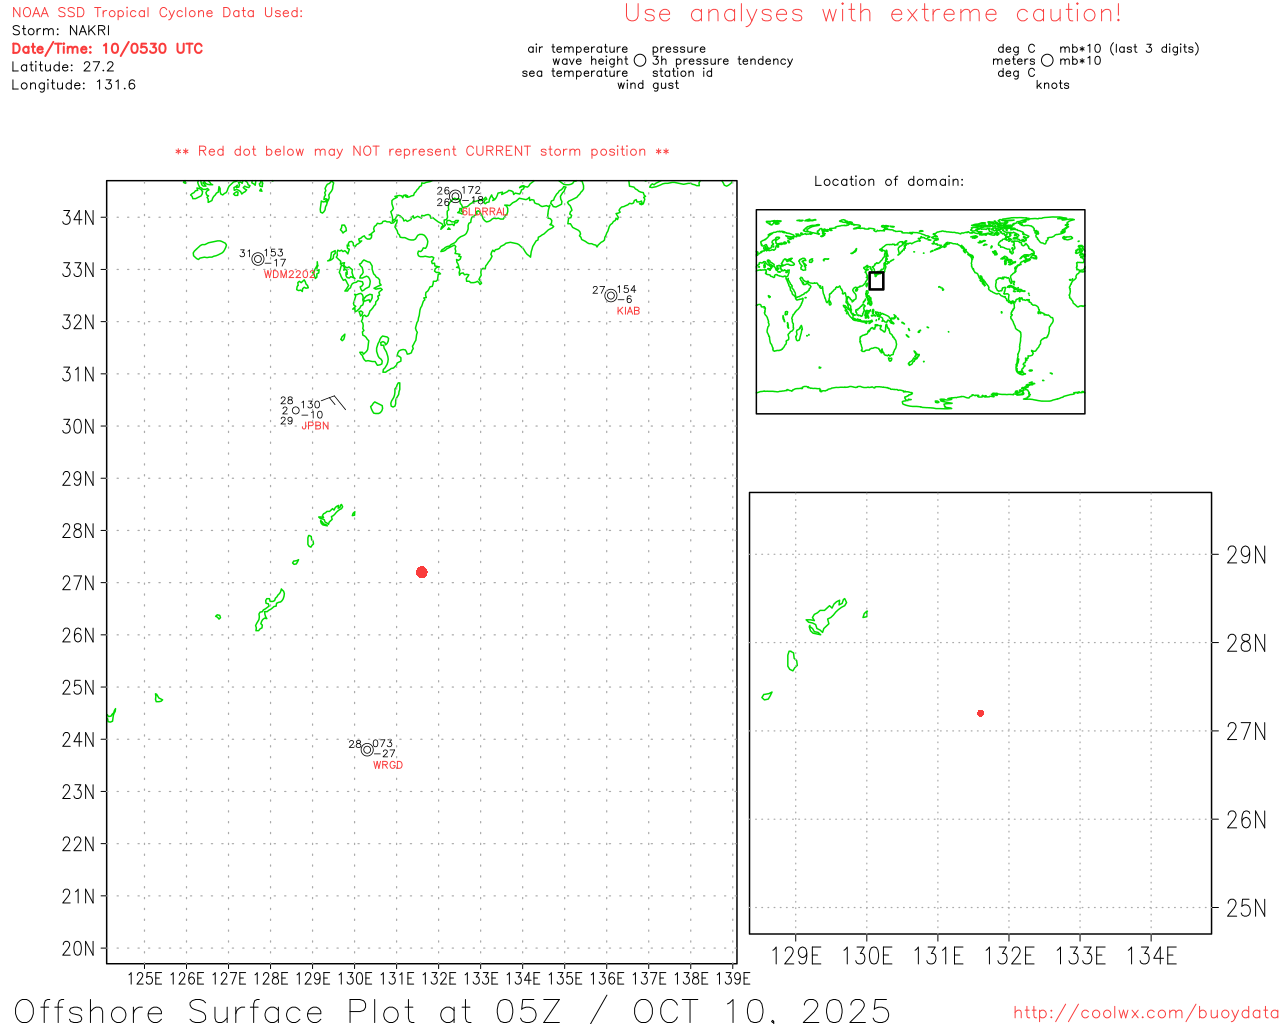Click the station circle at the top near Shikoku

click(455, 196)
